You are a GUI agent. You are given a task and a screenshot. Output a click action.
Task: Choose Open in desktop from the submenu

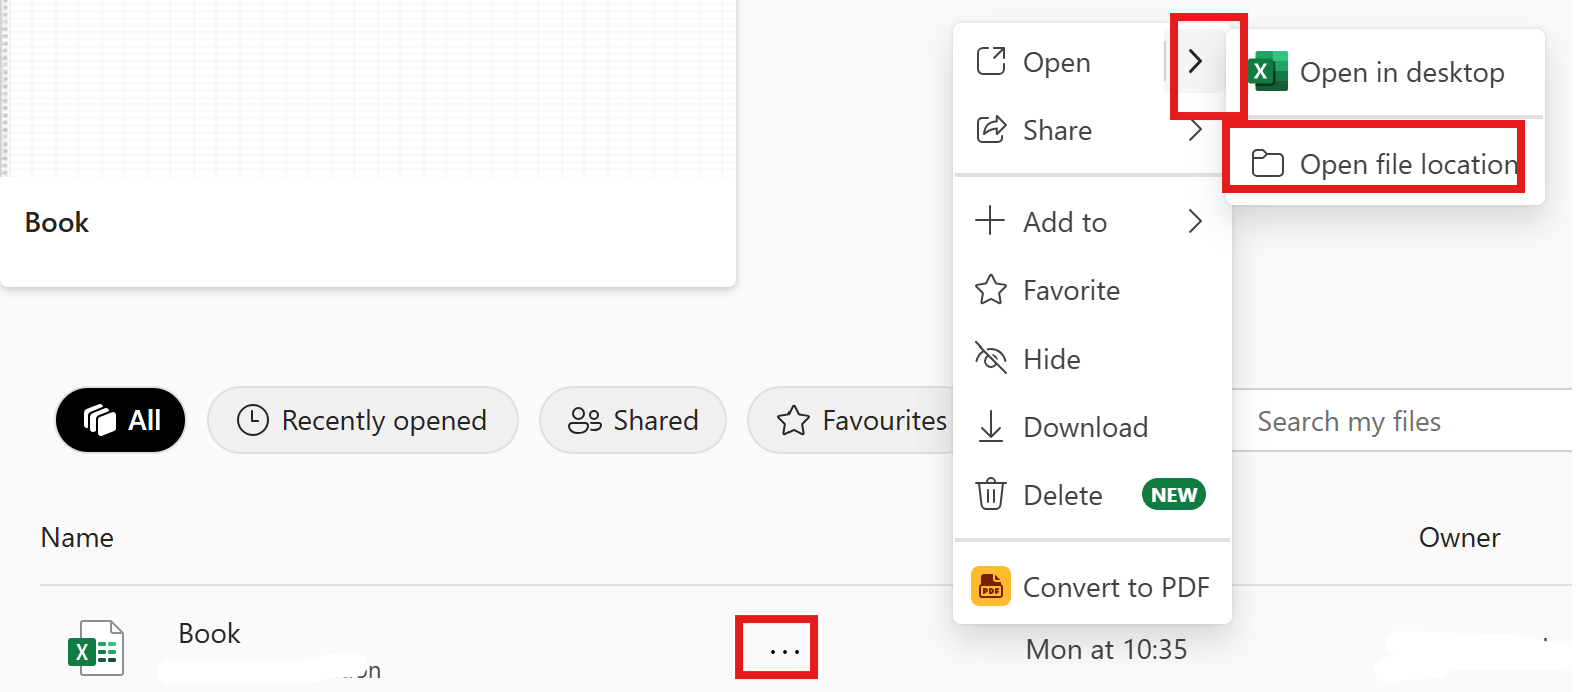(1400, 71)
